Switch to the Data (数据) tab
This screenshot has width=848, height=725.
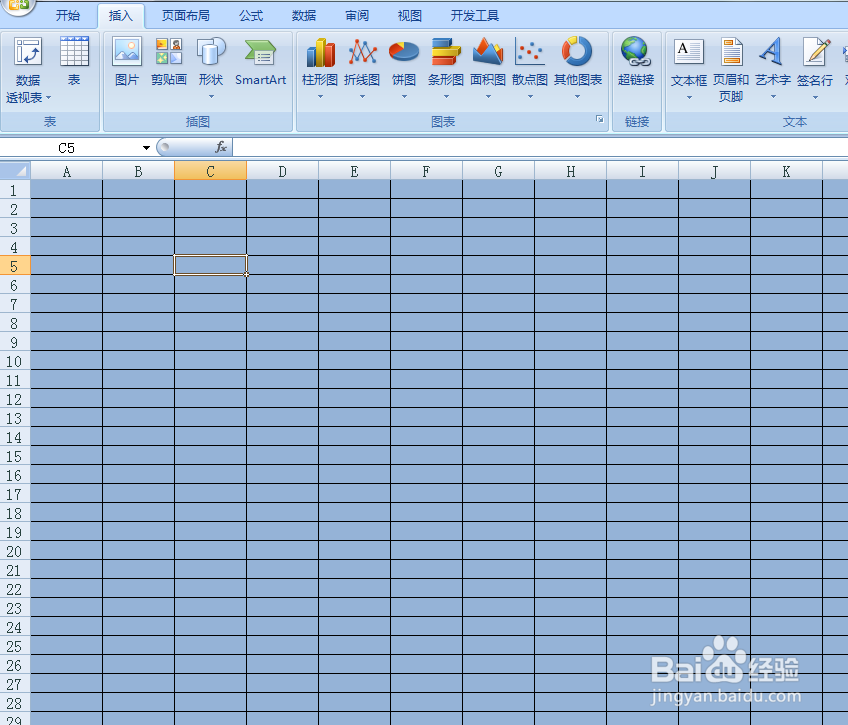[304, 16]
